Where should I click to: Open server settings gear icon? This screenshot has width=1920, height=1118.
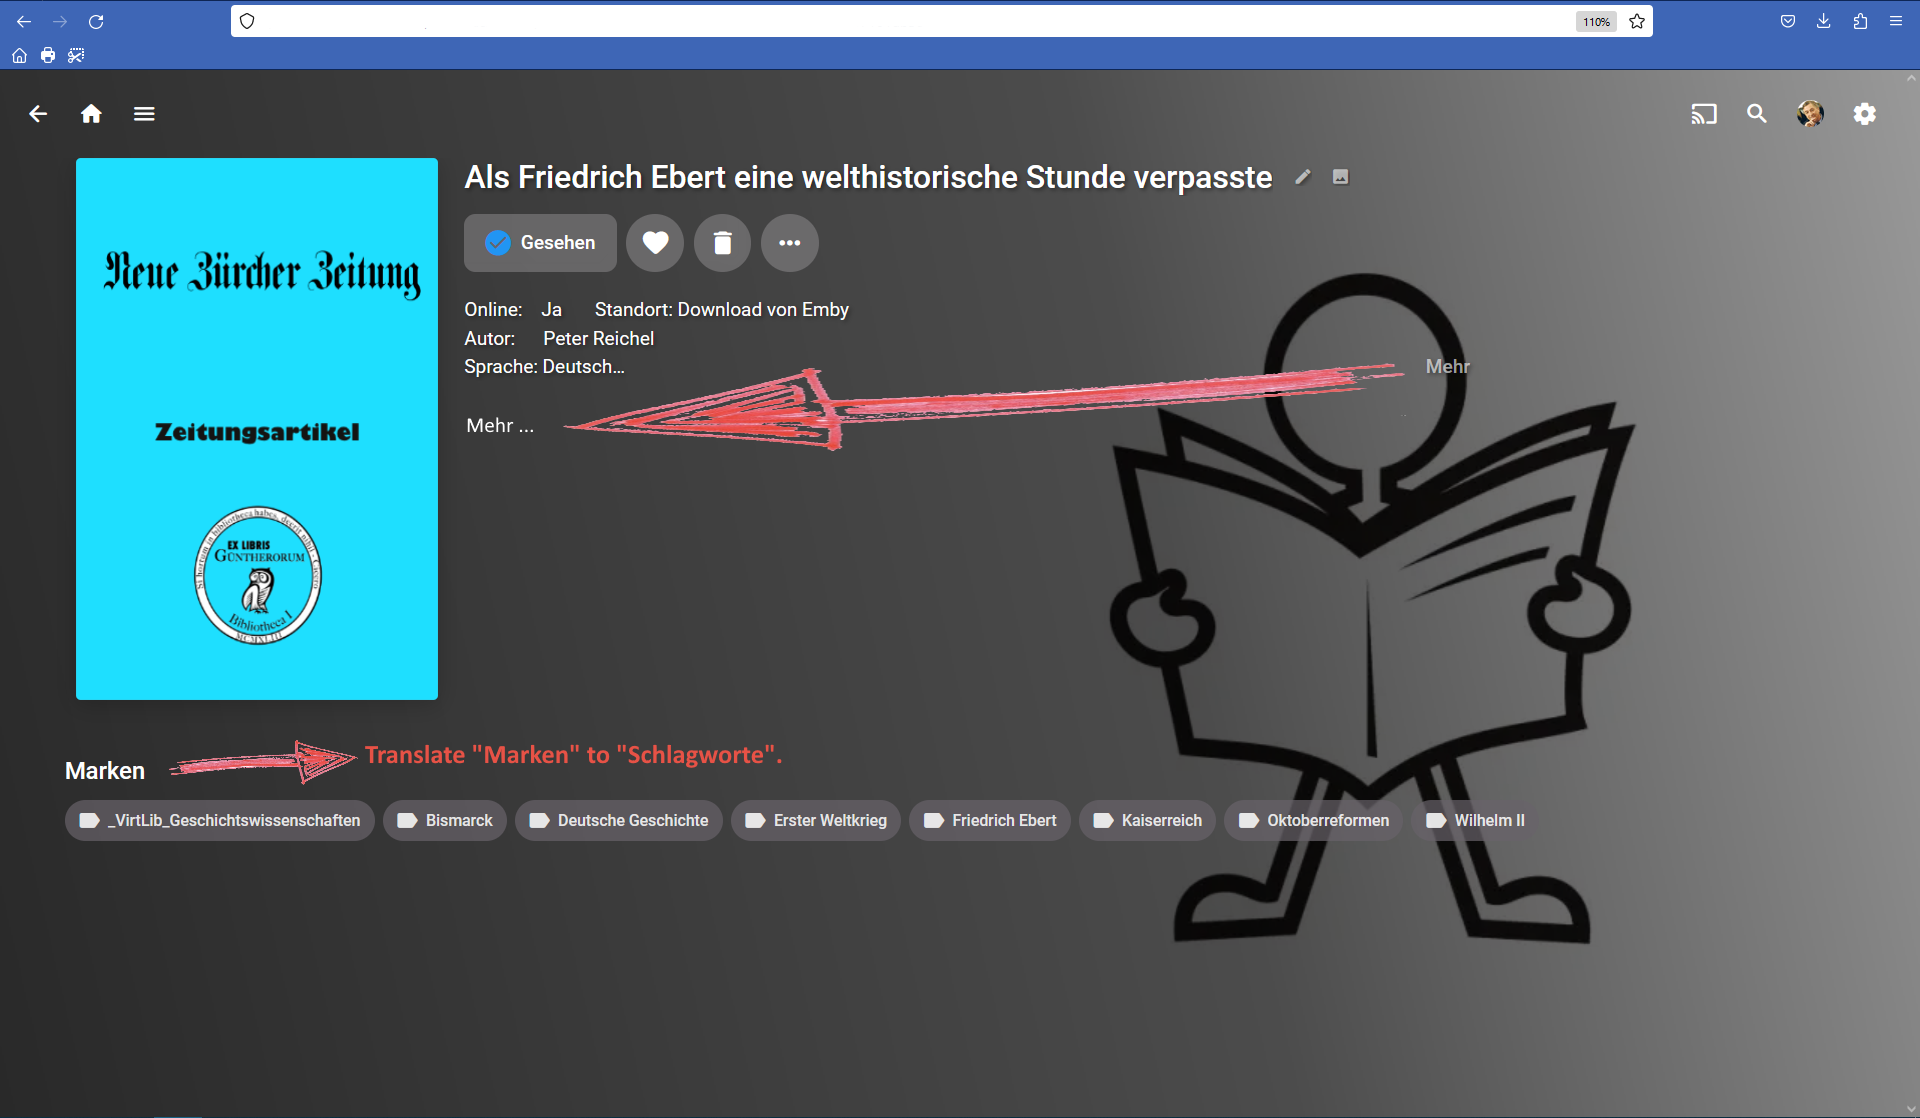pos(1864,114)
